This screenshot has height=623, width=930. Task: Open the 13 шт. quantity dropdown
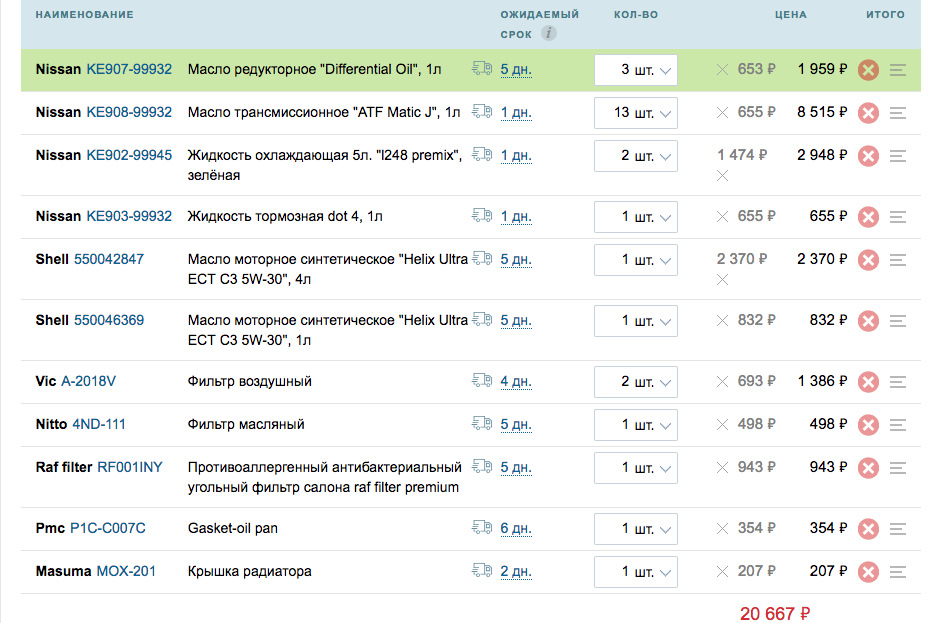point(636,113)
